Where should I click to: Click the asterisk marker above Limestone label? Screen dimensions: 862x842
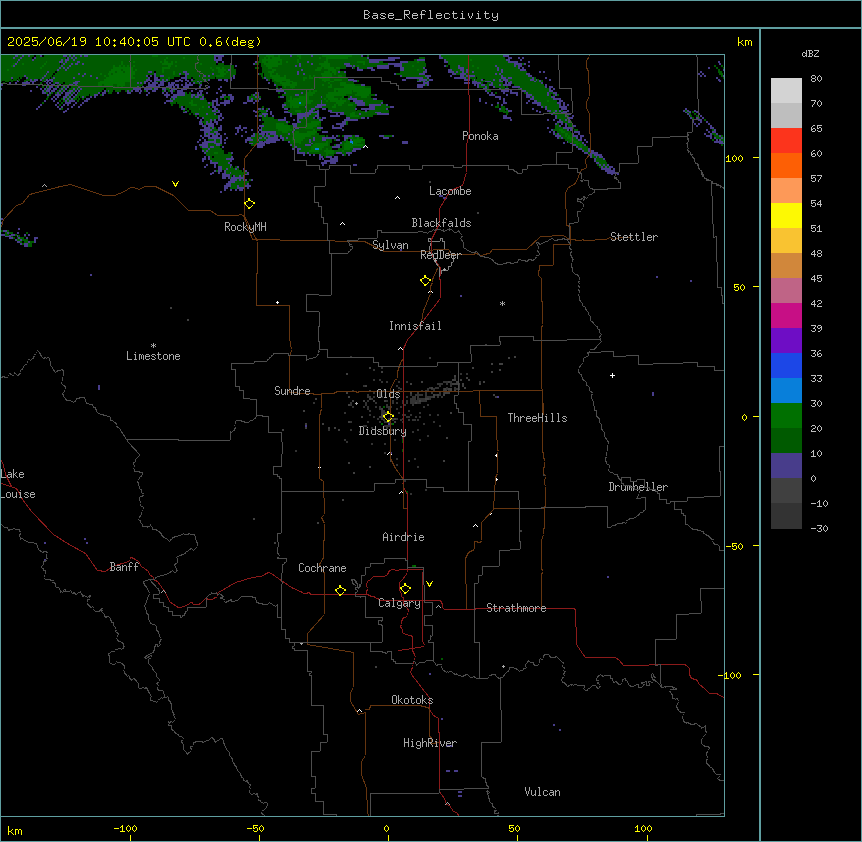tap(153, 346)
